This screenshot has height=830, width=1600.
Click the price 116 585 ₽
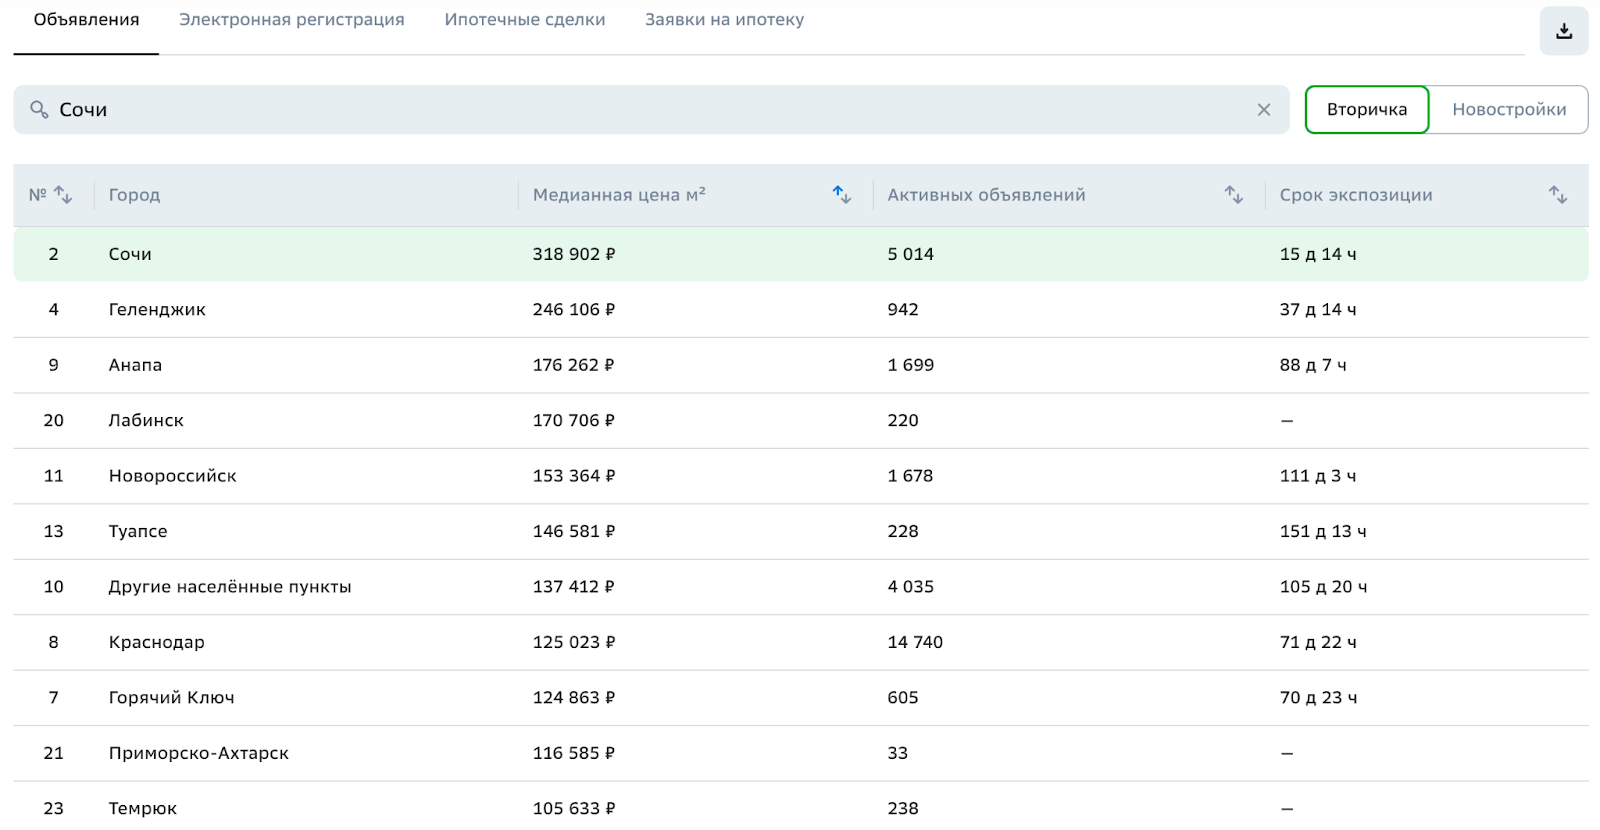click(x=574, y=753)
